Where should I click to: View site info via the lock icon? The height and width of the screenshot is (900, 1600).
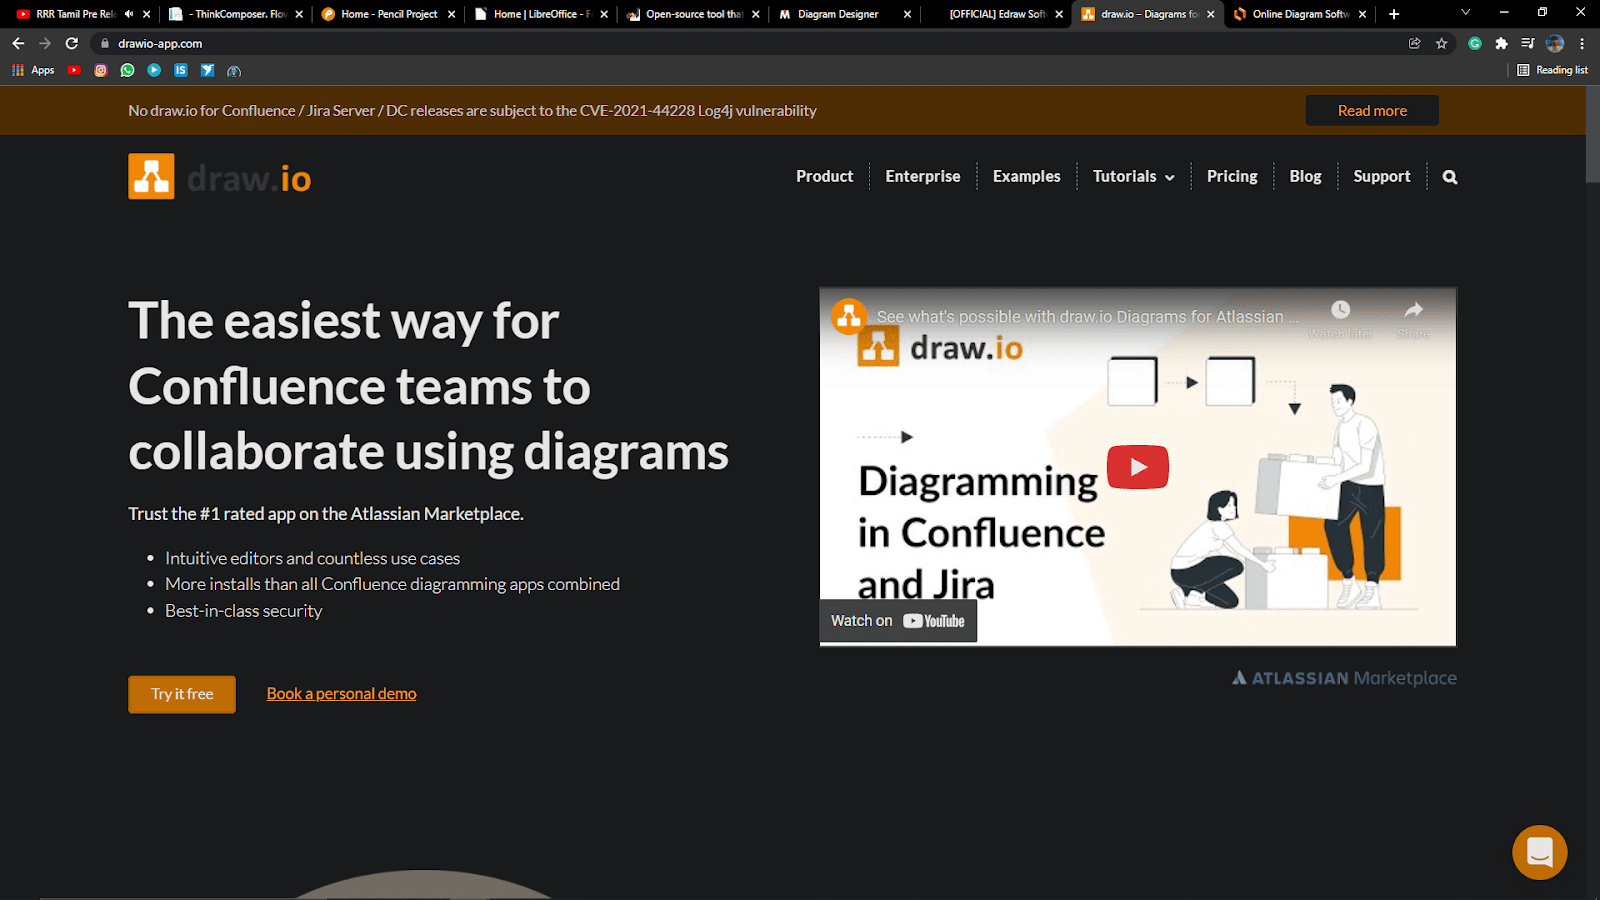coord(105,43)
